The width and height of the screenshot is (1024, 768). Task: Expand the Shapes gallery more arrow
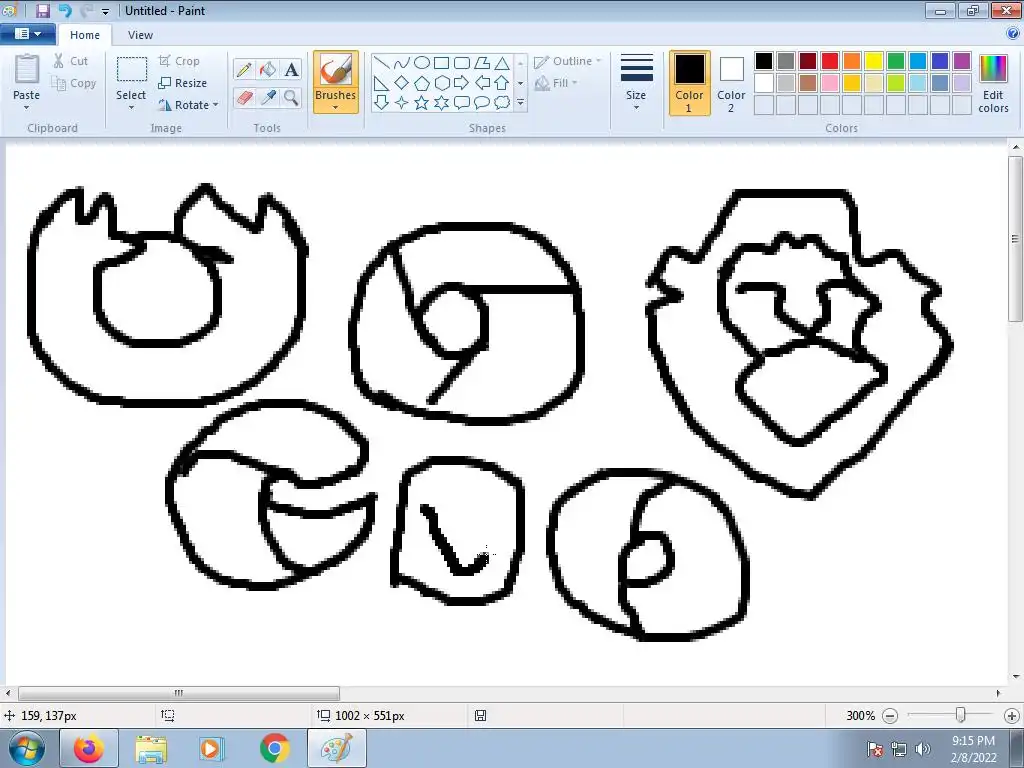[520, 103]
